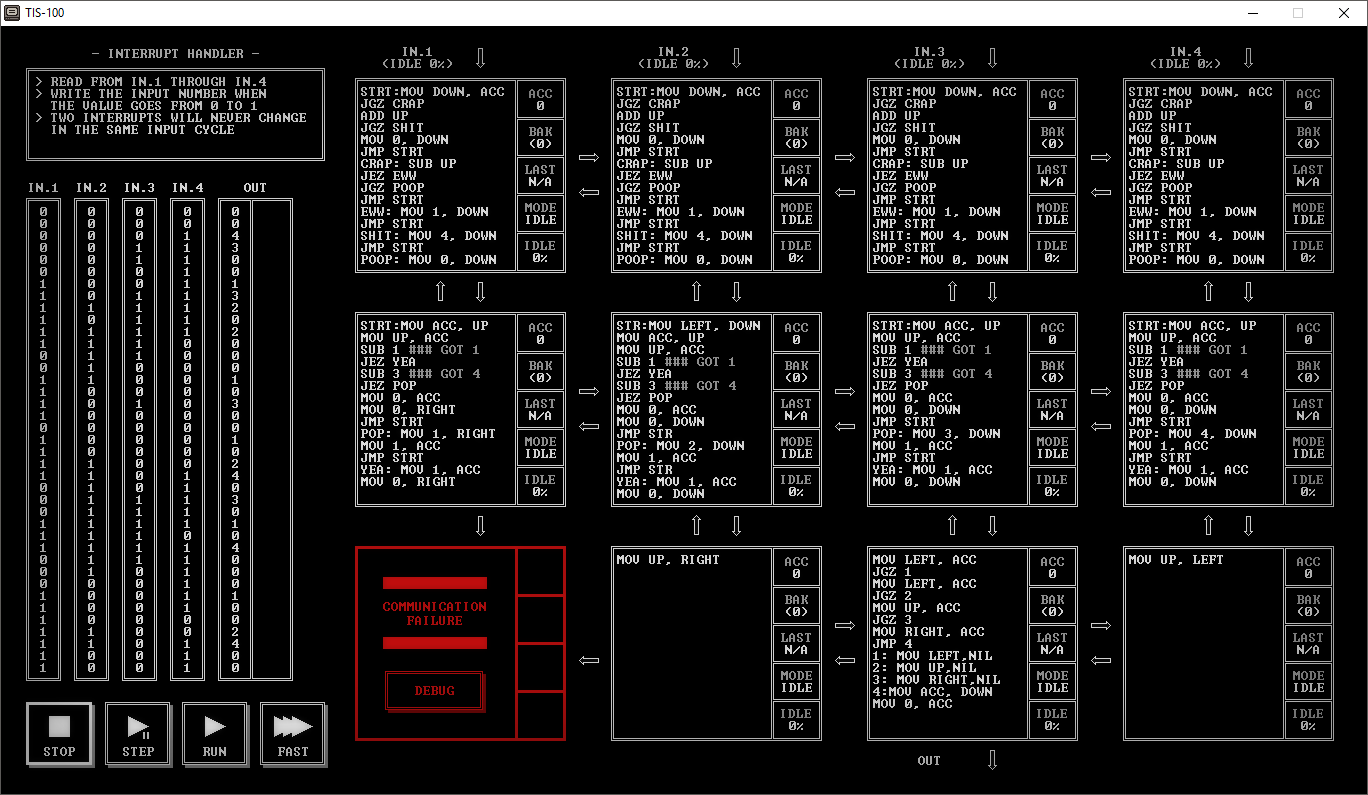Click the top-left node's ACC register

pos(540,99)
